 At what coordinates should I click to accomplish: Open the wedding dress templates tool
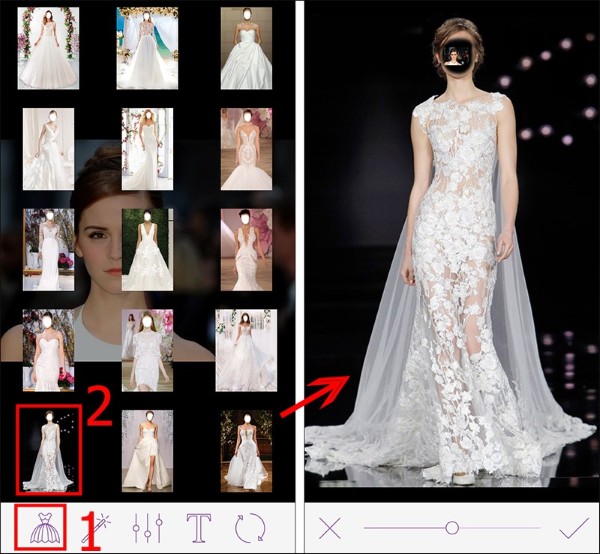tap(41, 527)
